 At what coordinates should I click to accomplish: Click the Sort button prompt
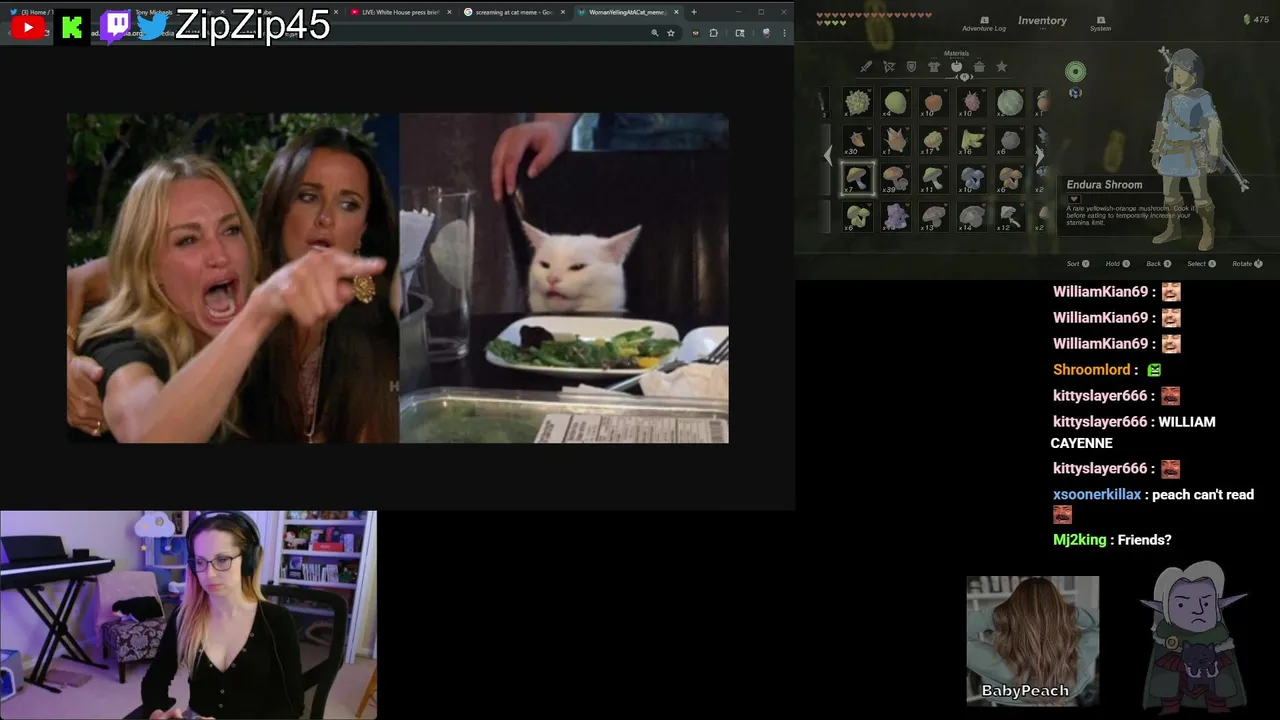[x=1079, y=264]
